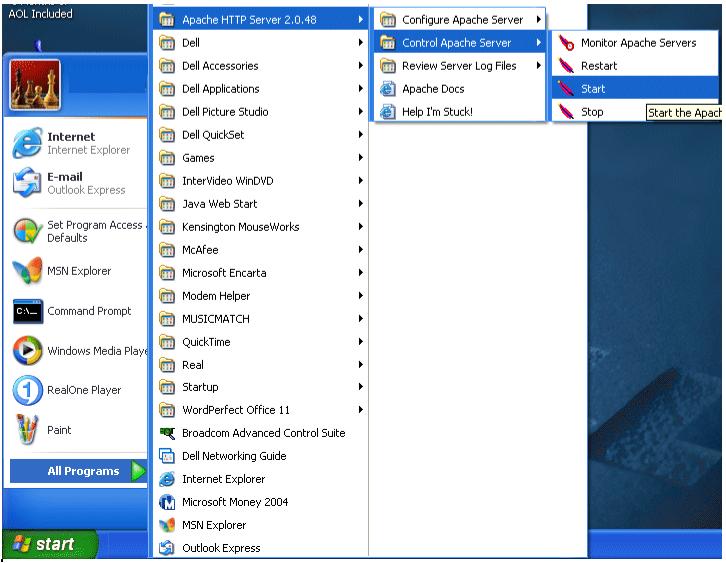Select Start to launch Apache server
Image resolution: width=726 pixels, height=563 pixels.
pos(593,89)
